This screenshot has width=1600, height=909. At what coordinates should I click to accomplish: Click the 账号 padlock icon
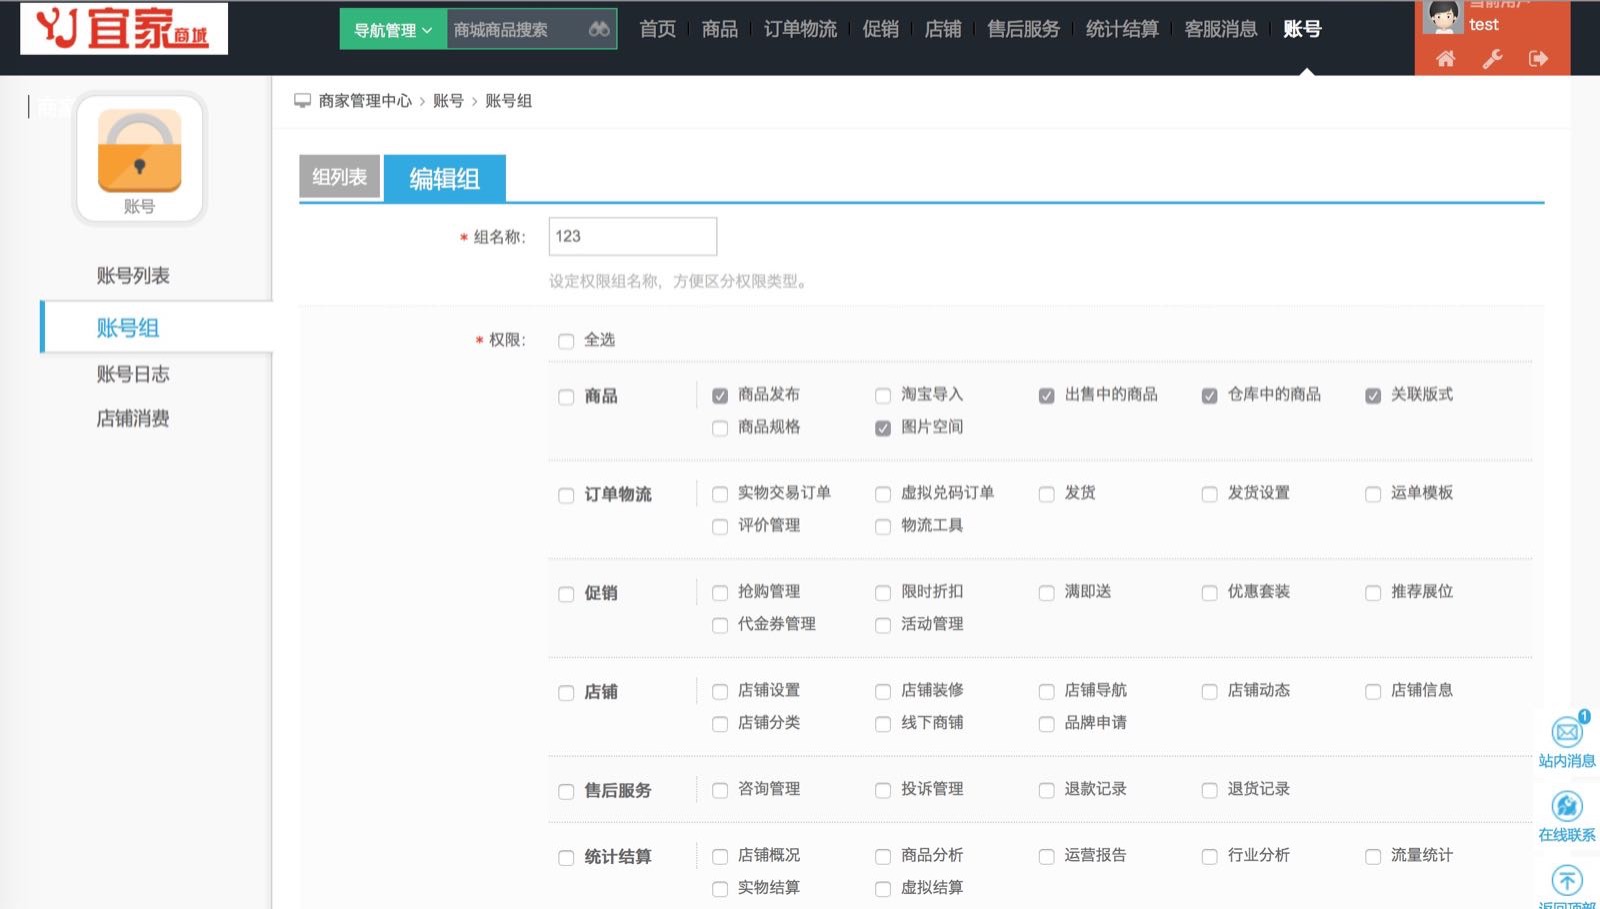coord(139,151)
